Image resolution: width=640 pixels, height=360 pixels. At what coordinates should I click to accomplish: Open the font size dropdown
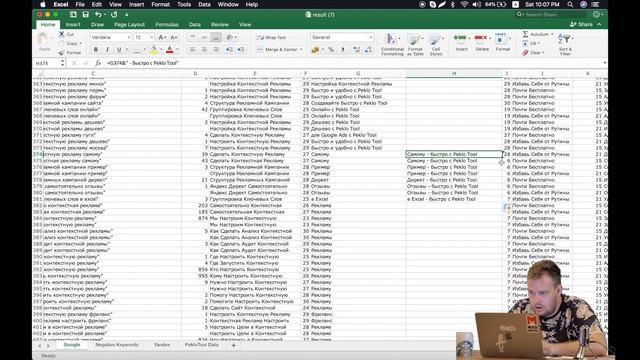pos(151,38)
